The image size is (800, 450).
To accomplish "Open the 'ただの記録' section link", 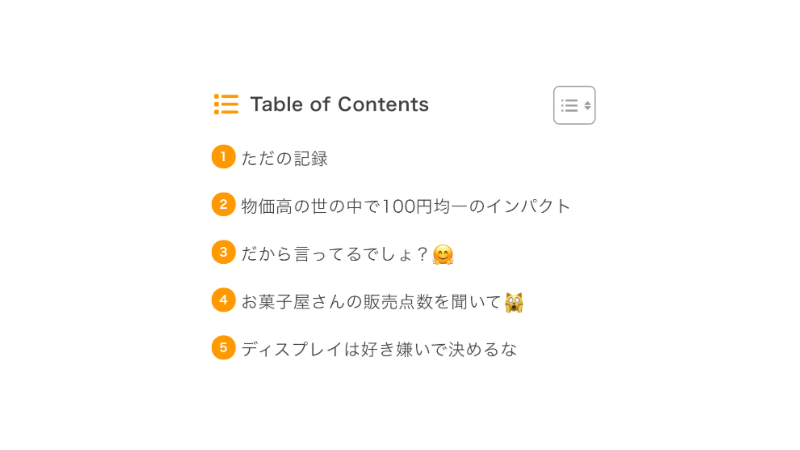I will pyautogui.click(x=284, y=158).
